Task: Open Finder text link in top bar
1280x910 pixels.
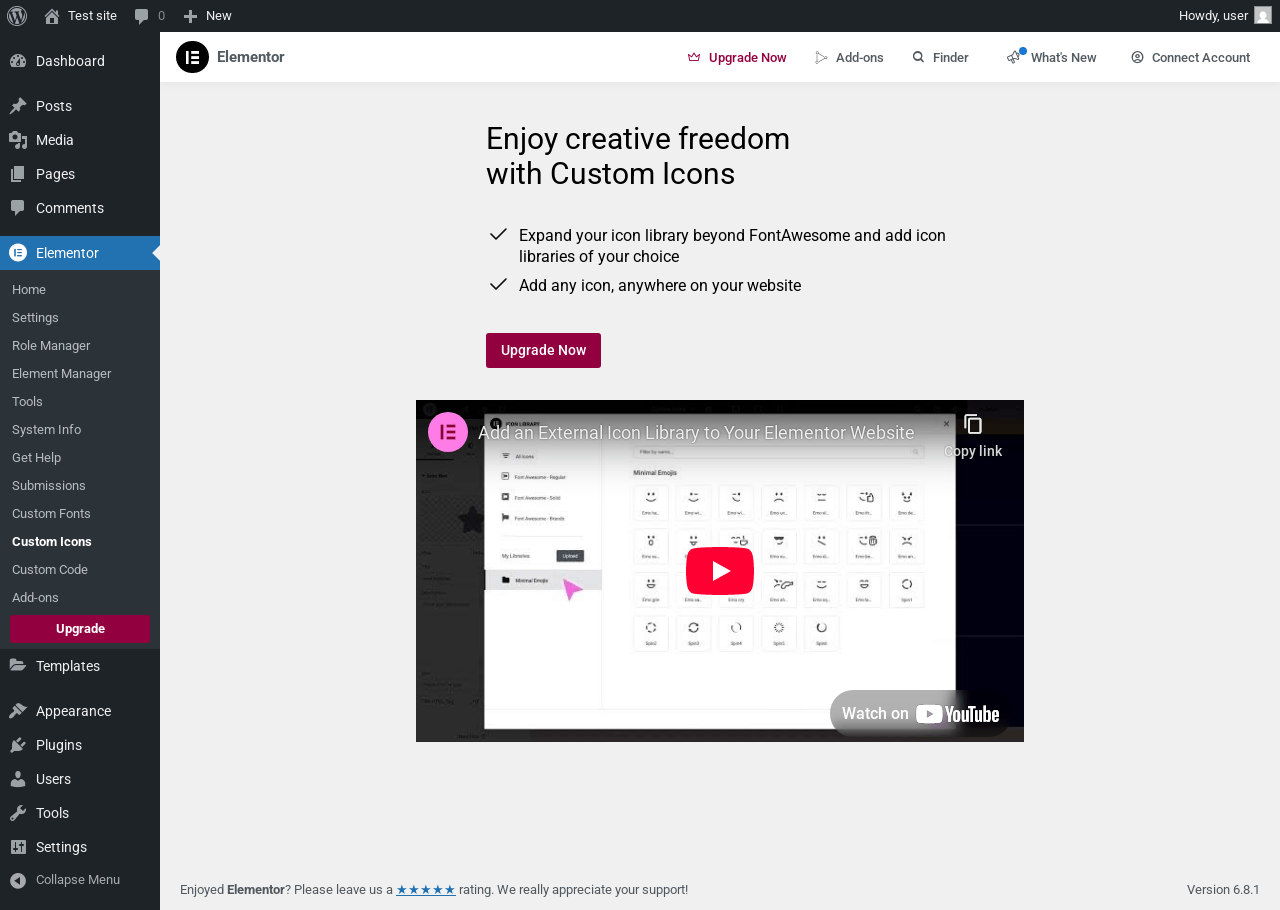Action: click(x=950, y=58)
